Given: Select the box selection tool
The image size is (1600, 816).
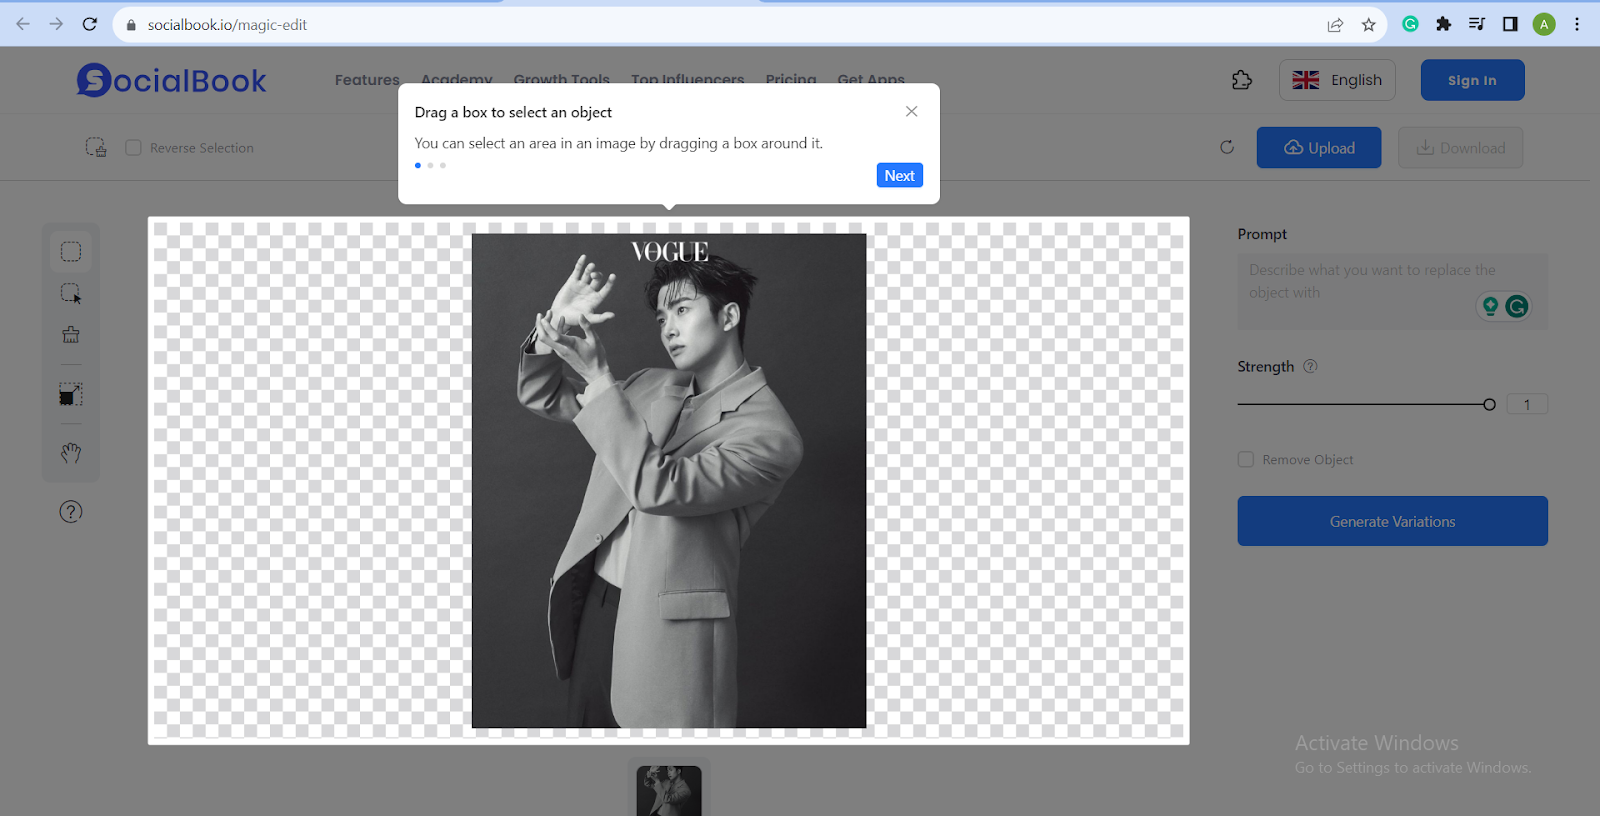Looking at the screenshot, I should click(x=71, y=252).
